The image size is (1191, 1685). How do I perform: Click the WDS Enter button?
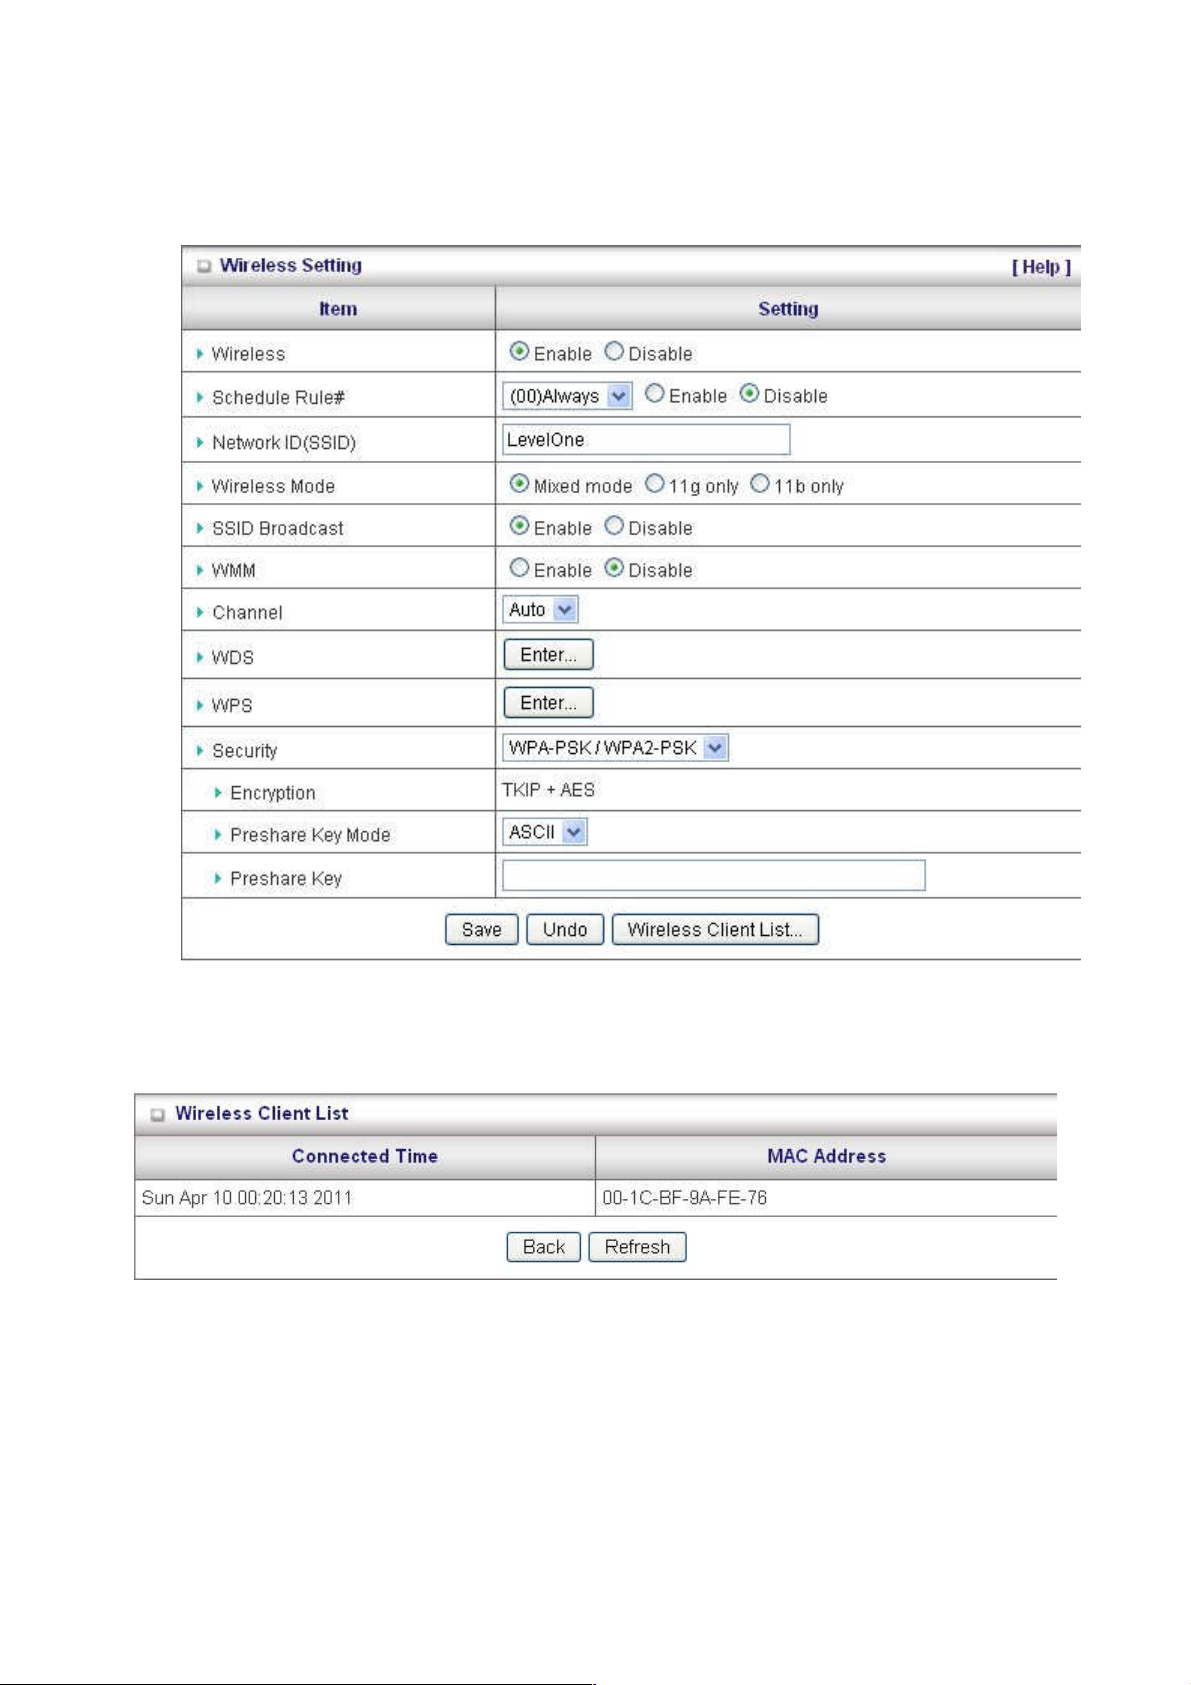[548, 655]
